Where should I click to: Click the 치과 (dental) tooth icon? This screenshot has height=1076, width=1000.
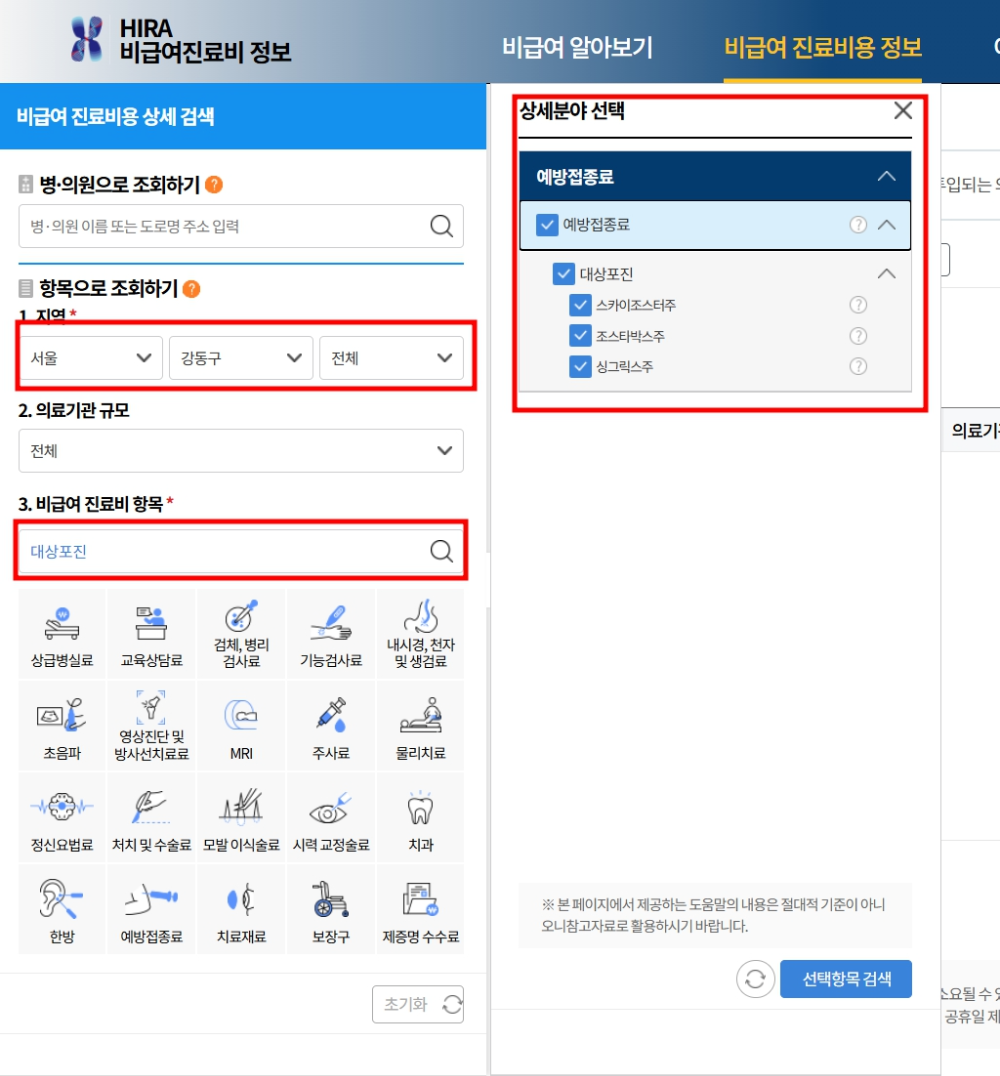point(419,817)
